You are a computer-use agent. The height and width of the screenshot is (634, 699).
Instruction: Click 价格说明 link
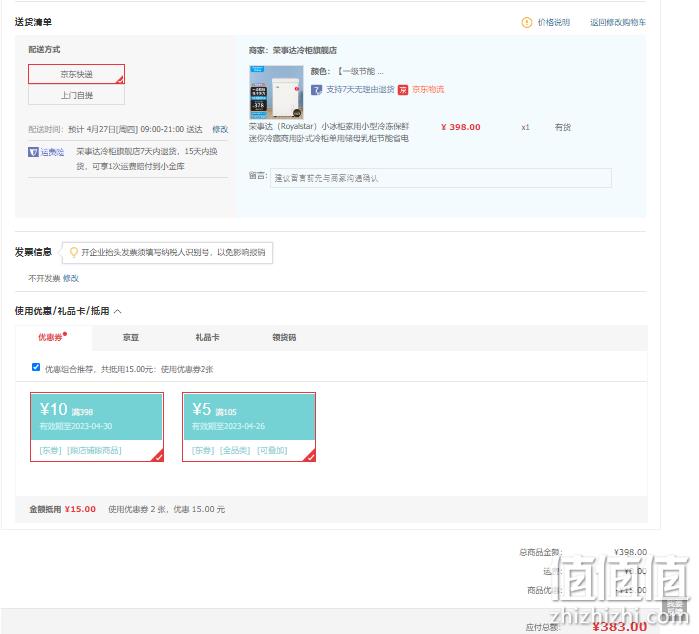coord(554,22)
